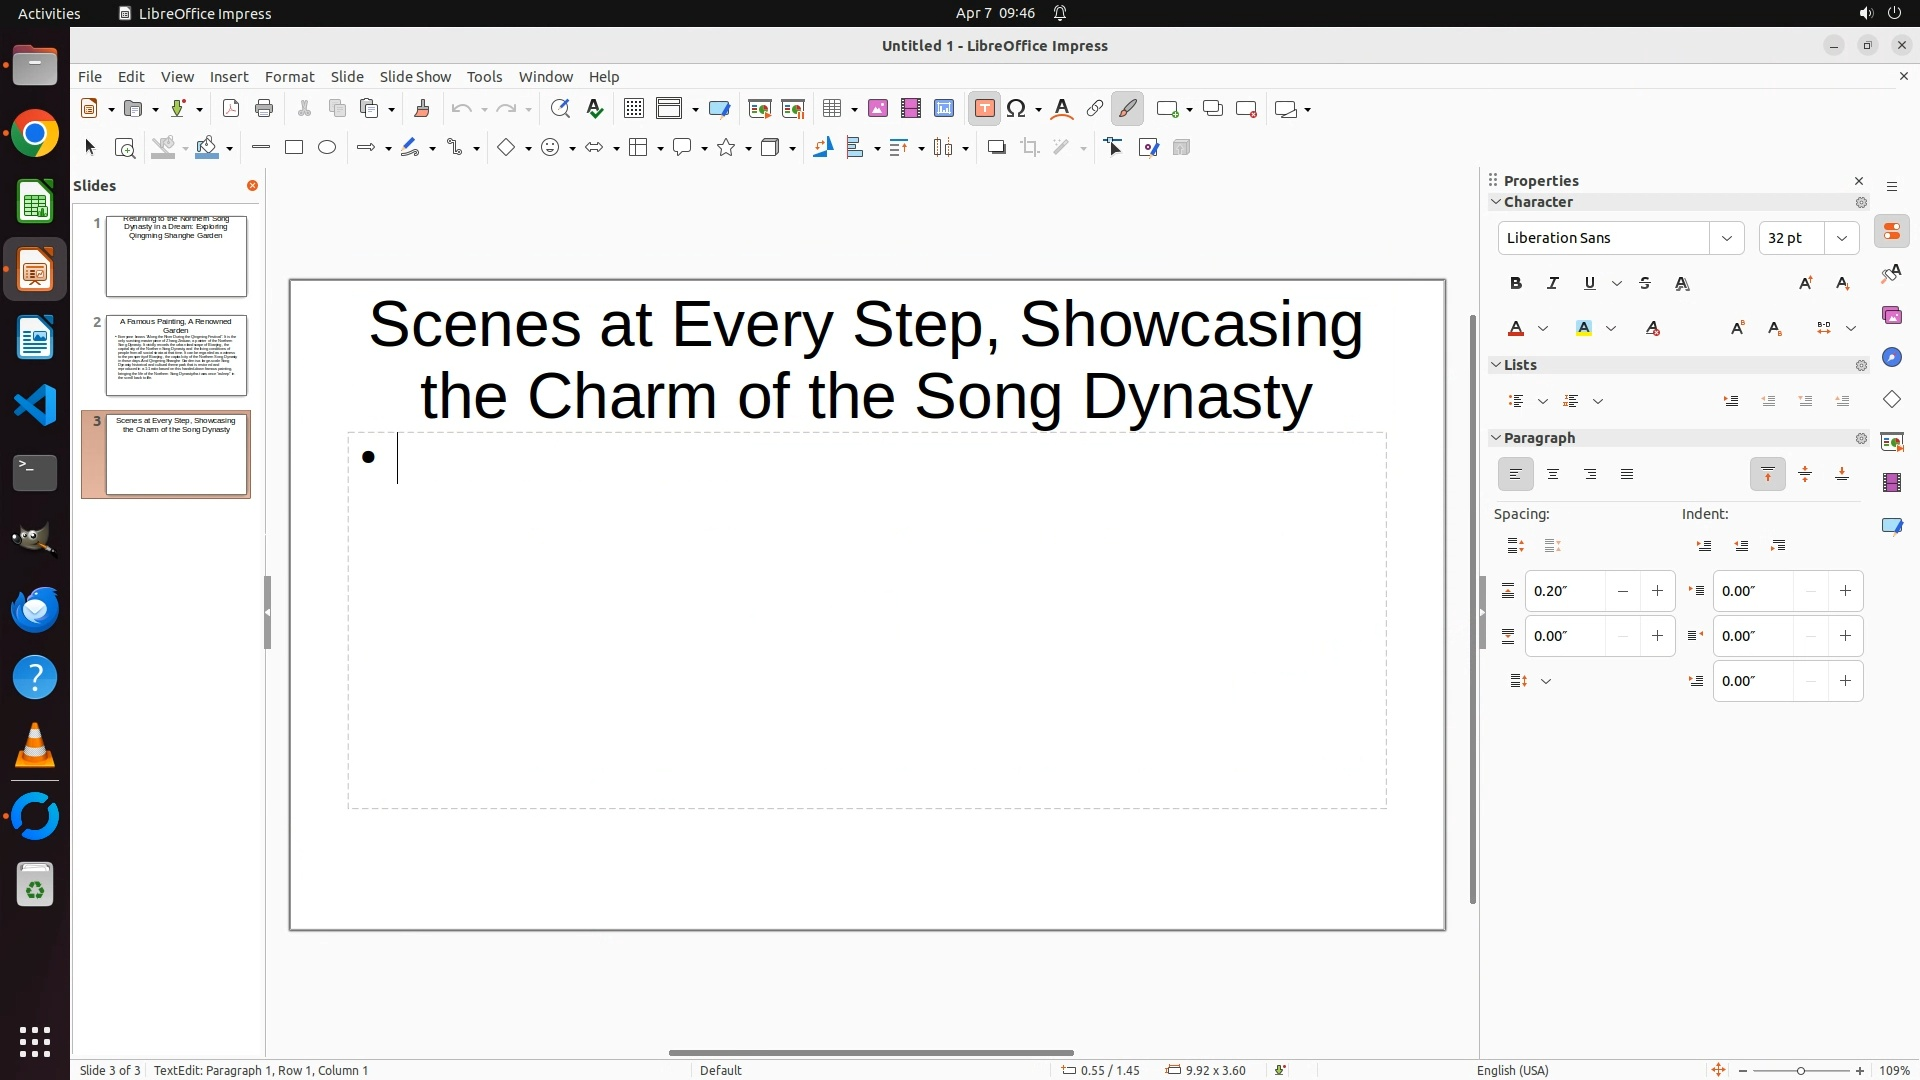The width and height of the screenshot is (1920, 1080).
Task: Insert a table from the toolbar
Action: coord(831,109)
